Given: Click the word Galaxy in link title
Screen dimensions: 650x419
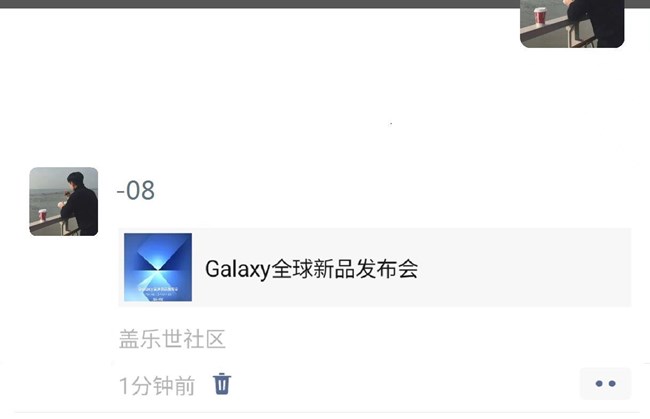Looking at the screenshot, I should pyautogui.click(x=238, y=269).
